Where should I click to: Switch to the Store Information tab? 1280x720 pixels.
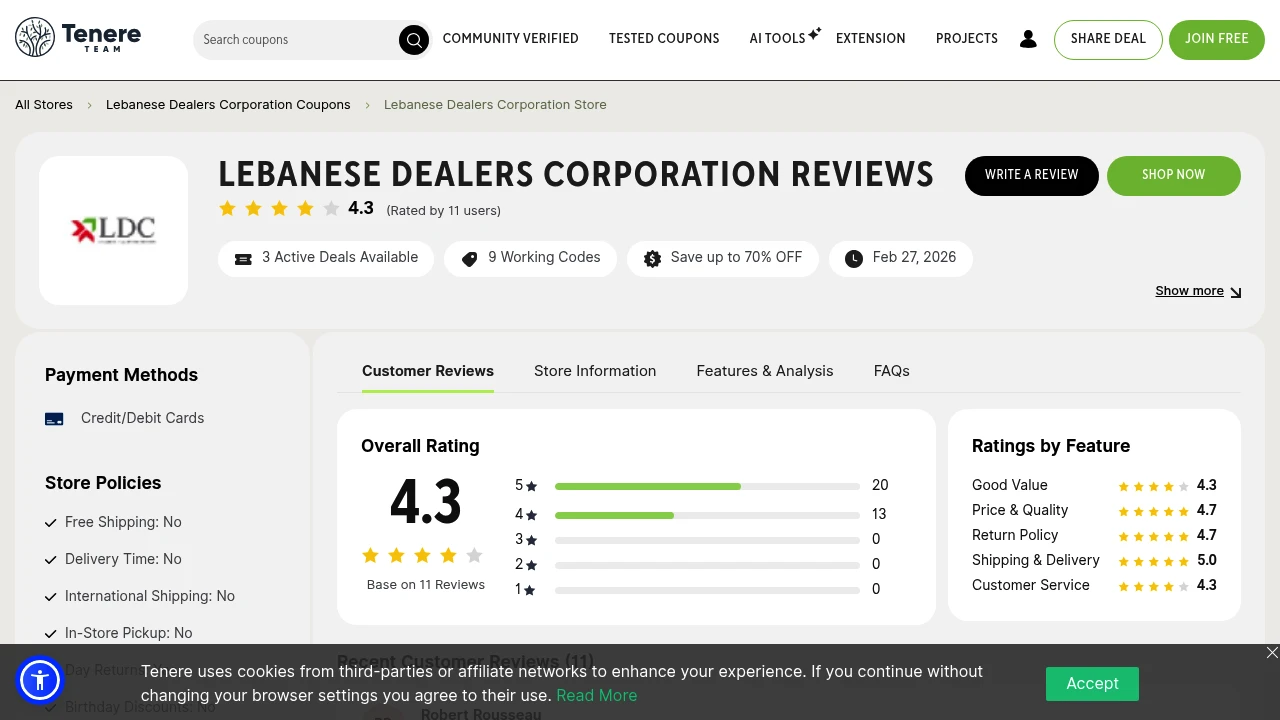595,371
